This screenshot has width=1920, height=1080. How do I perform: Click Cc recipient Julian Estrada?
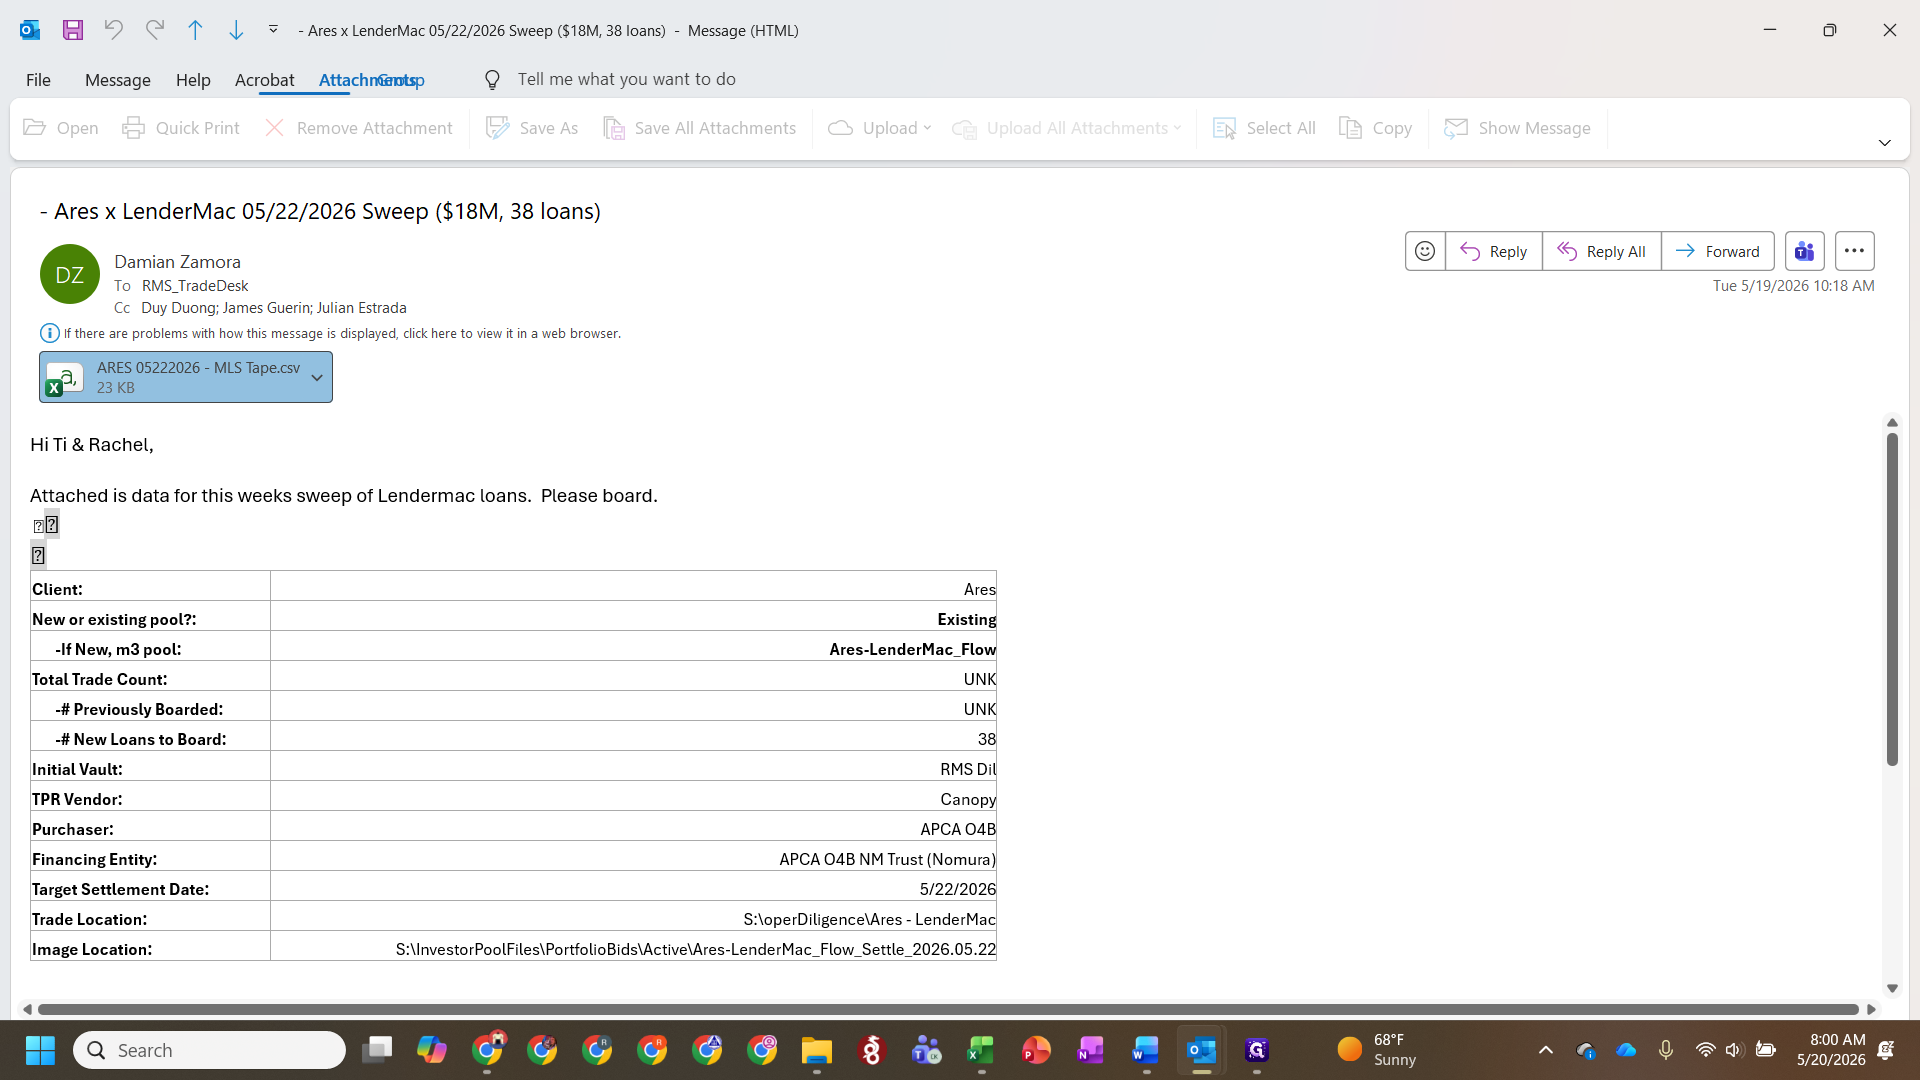tap(362, 308)
